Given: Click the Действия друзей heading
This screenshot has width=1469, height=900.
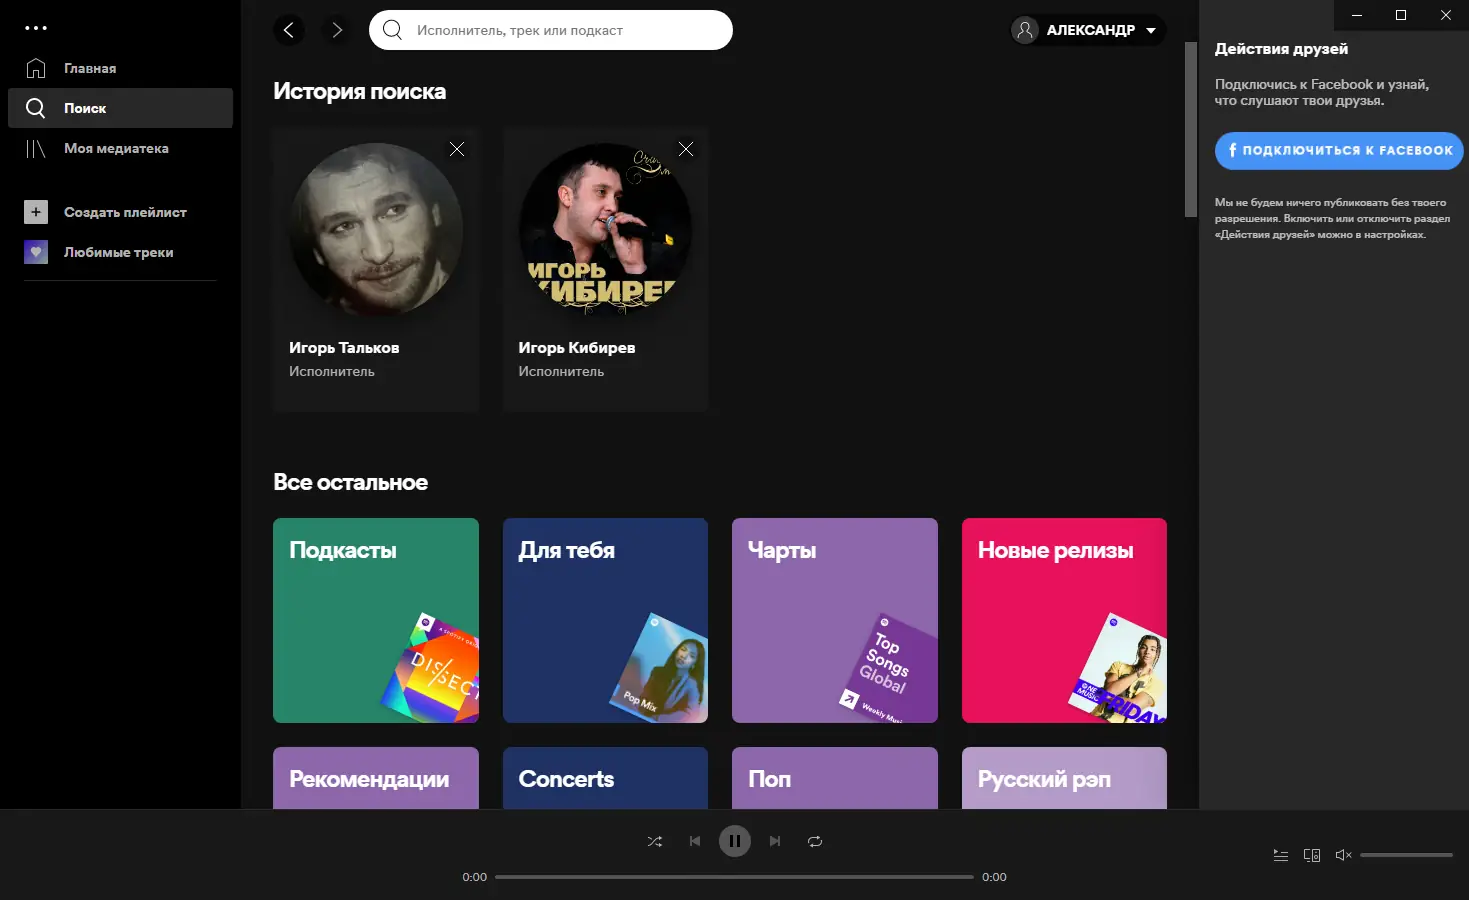Looking at the screenshot, I should click(1281, 48).
